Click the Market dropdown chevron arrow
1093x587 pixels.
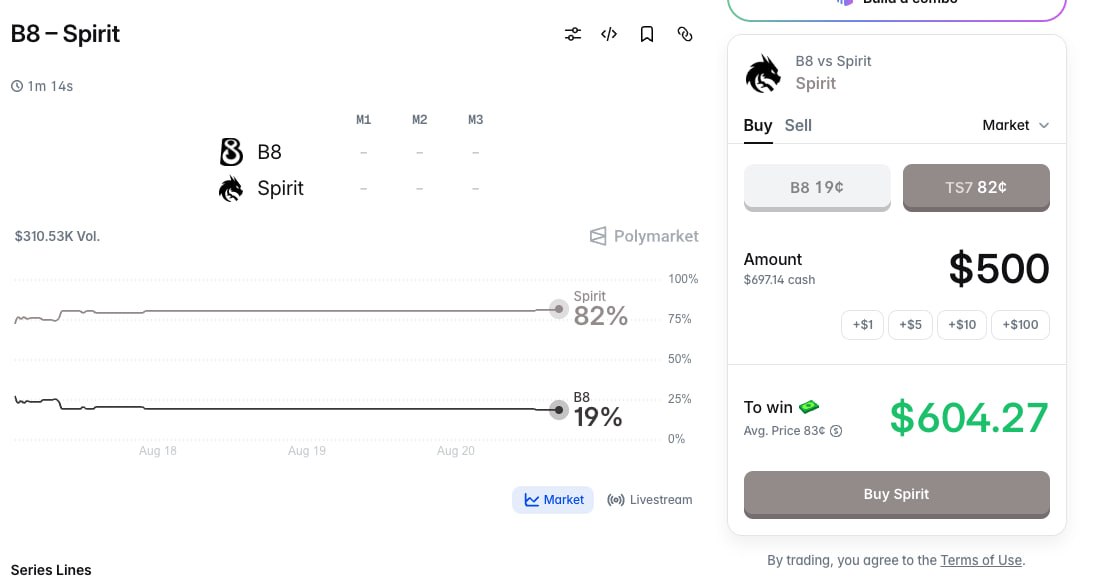(1044, 125)
